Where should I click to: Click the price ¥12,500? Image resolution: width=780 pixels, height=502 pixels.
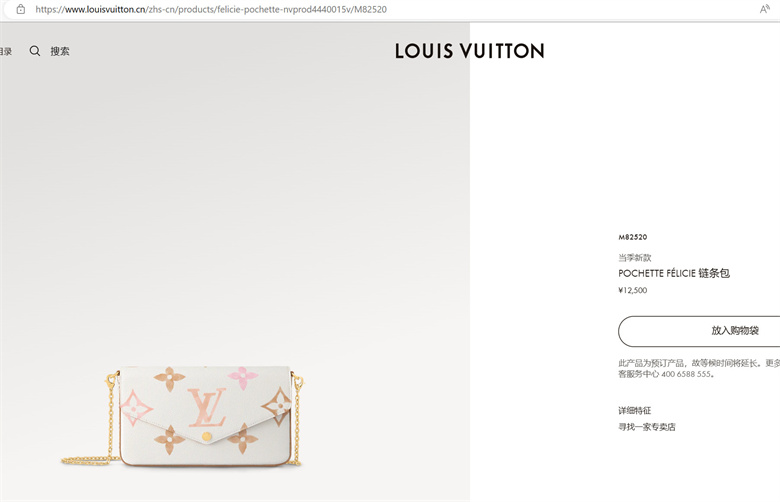tap(633, 290)
